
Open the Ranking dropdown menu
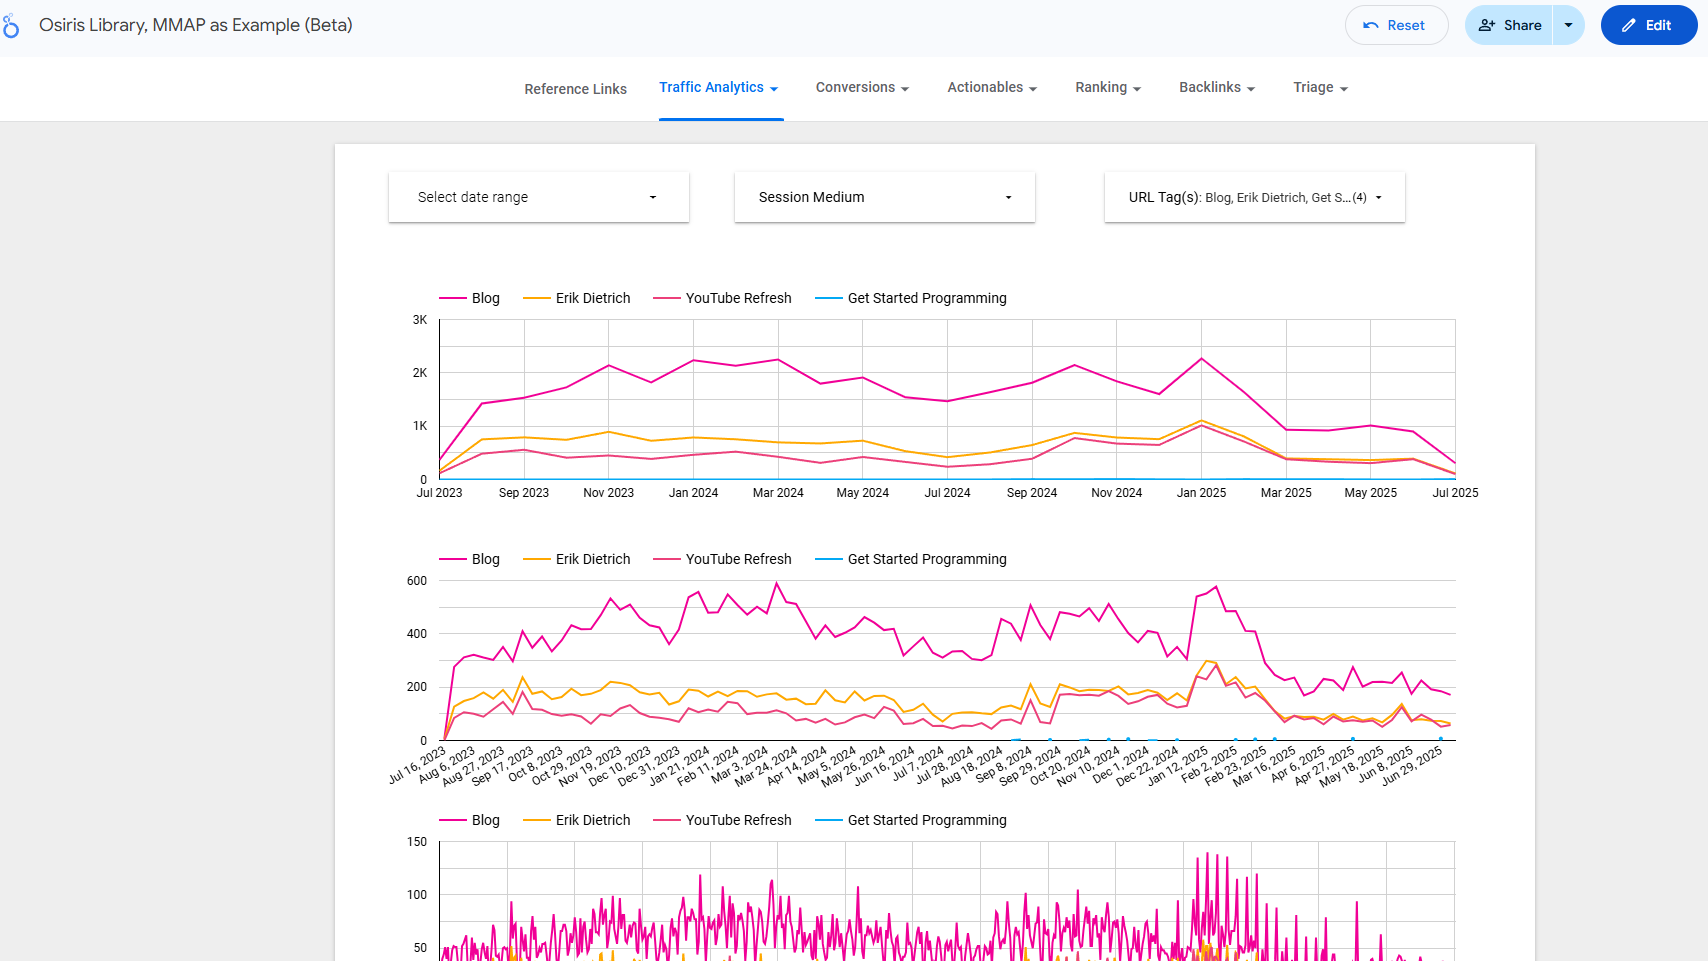click(1107, 88)
